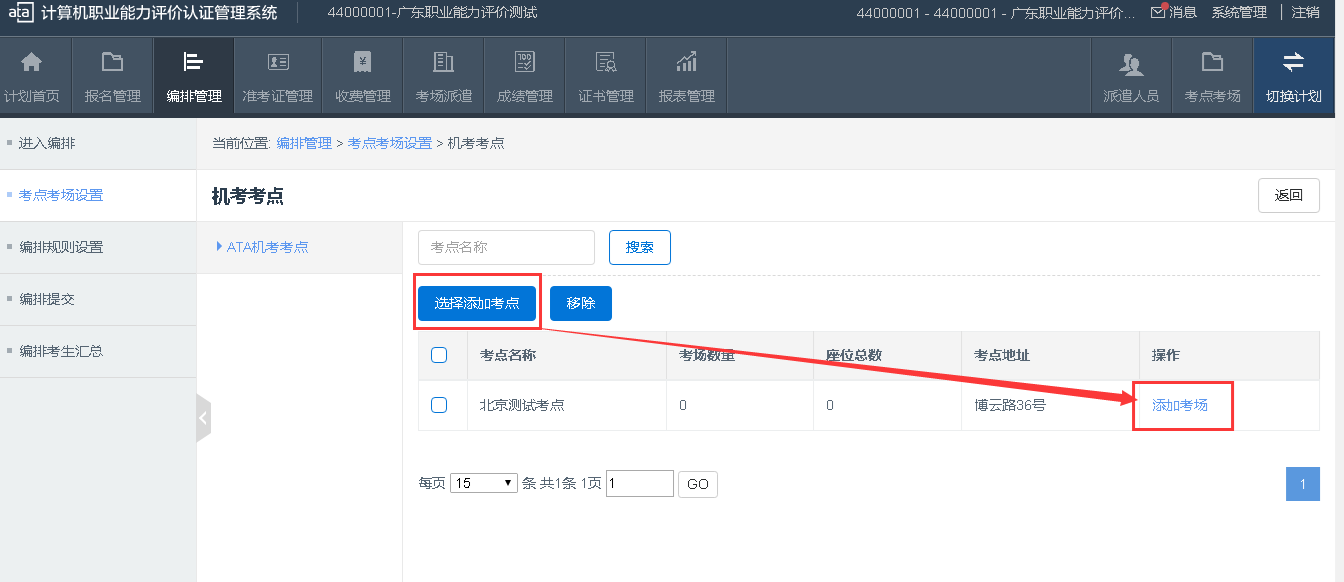Focus the page number input box

(640, 483)
